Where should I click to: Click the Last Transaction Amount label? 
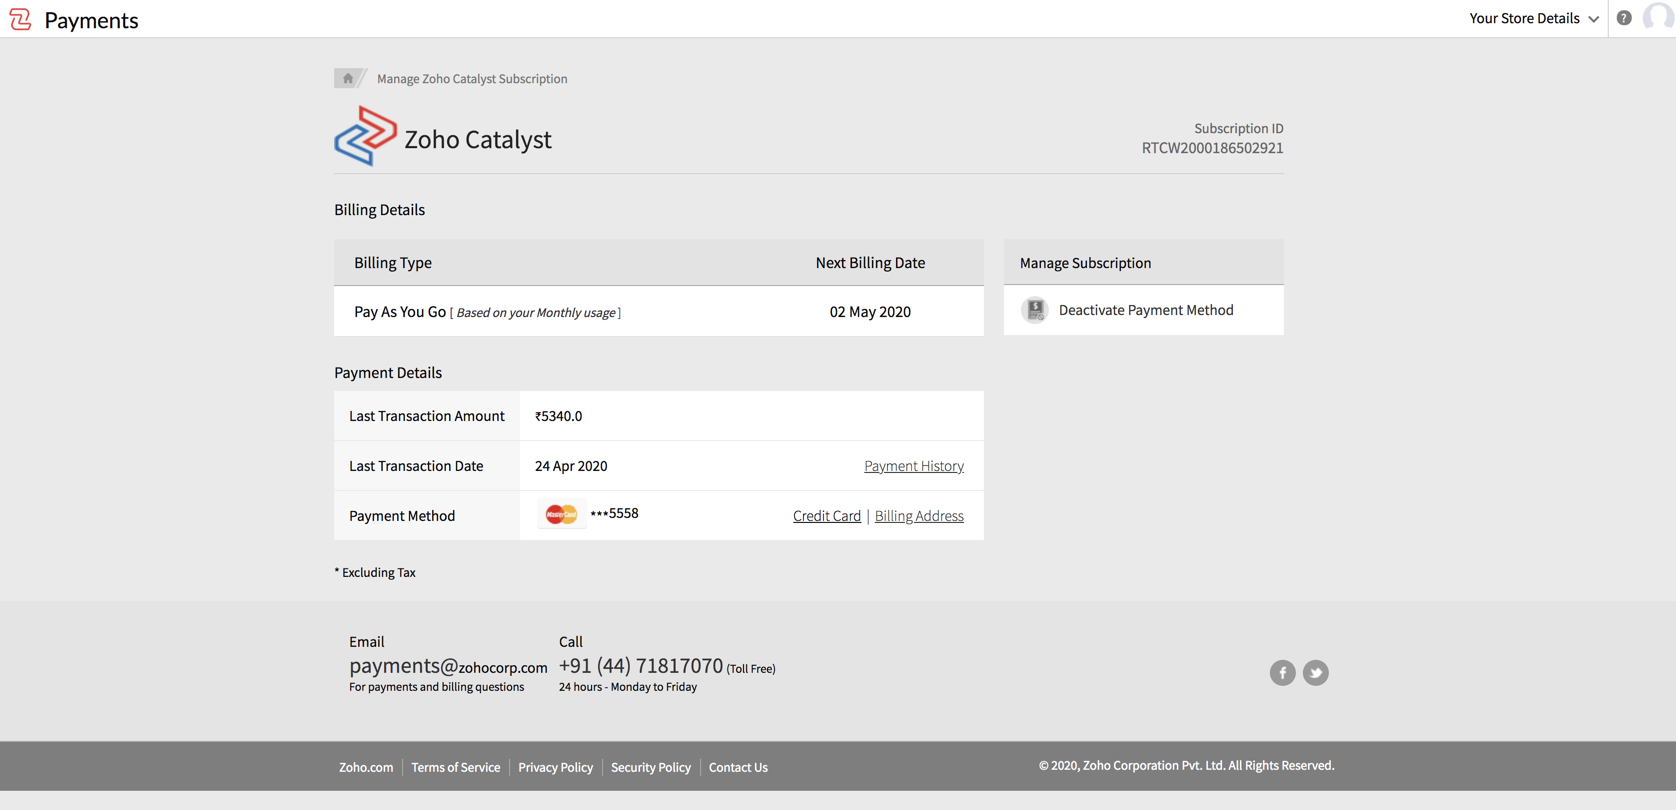427,416
